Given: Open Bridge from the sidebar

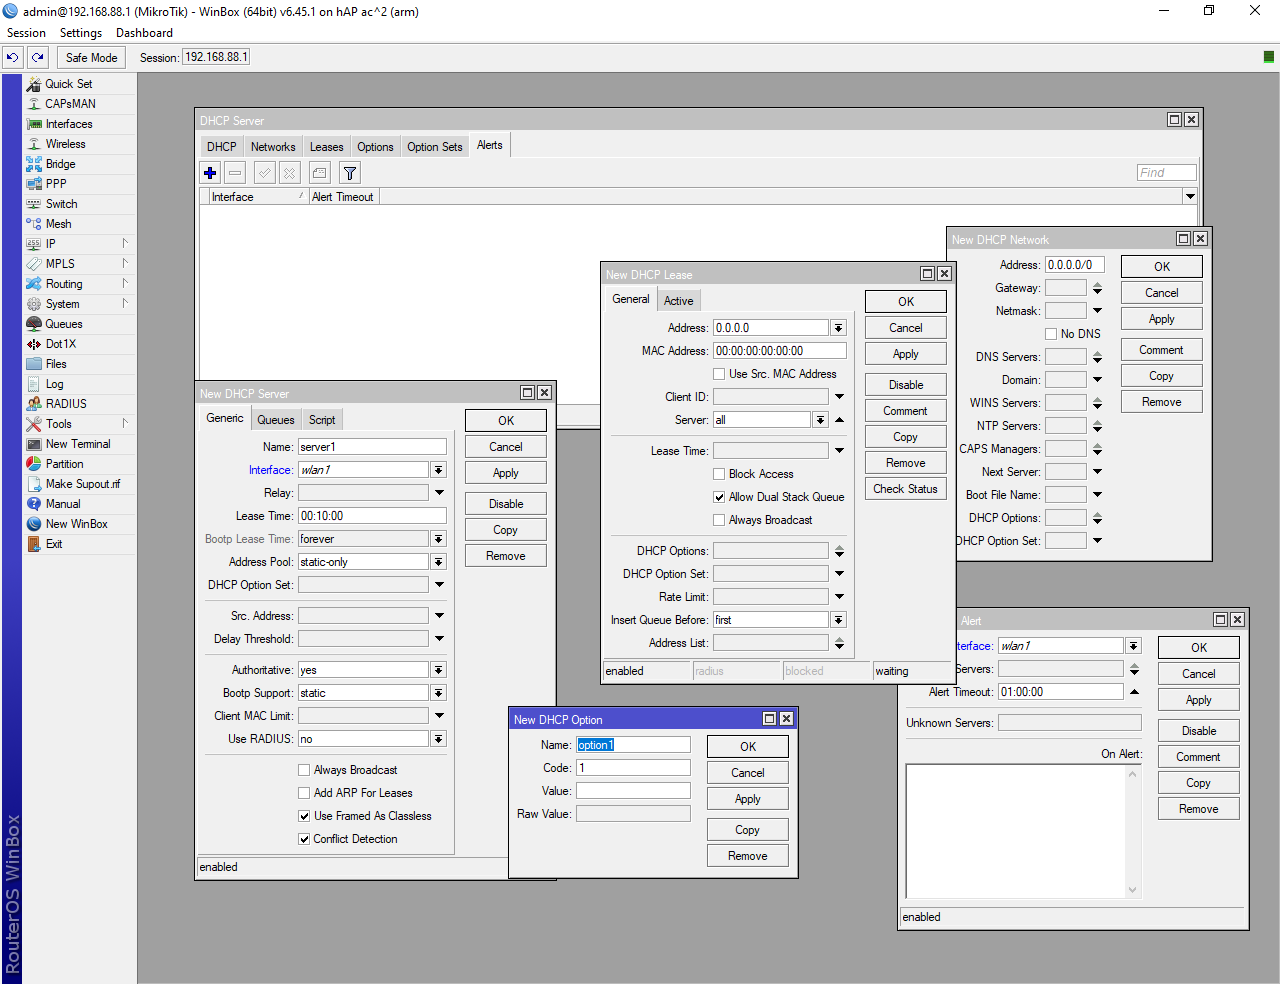Looking at the screenshot, I should point(60,164).
